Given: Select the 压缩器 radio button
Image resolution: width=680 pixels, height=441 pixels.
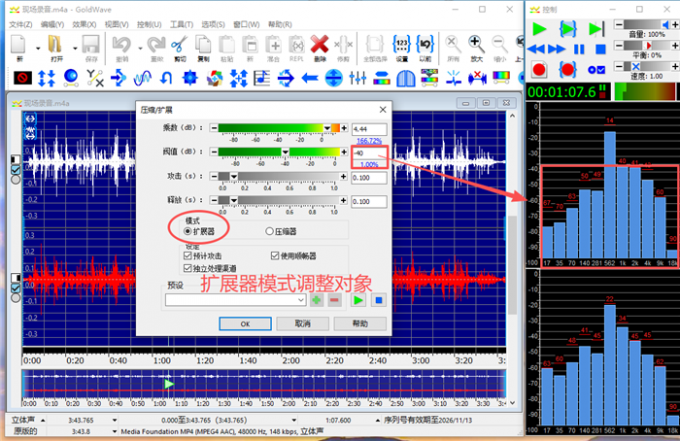Looking at the screenshot, I should point(269,230).
